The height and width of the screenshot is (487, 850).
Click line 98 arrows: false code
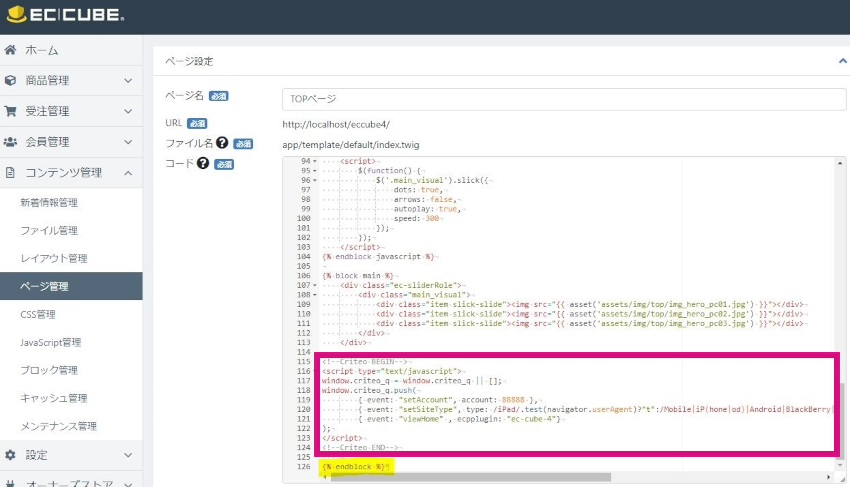(426, 200)
